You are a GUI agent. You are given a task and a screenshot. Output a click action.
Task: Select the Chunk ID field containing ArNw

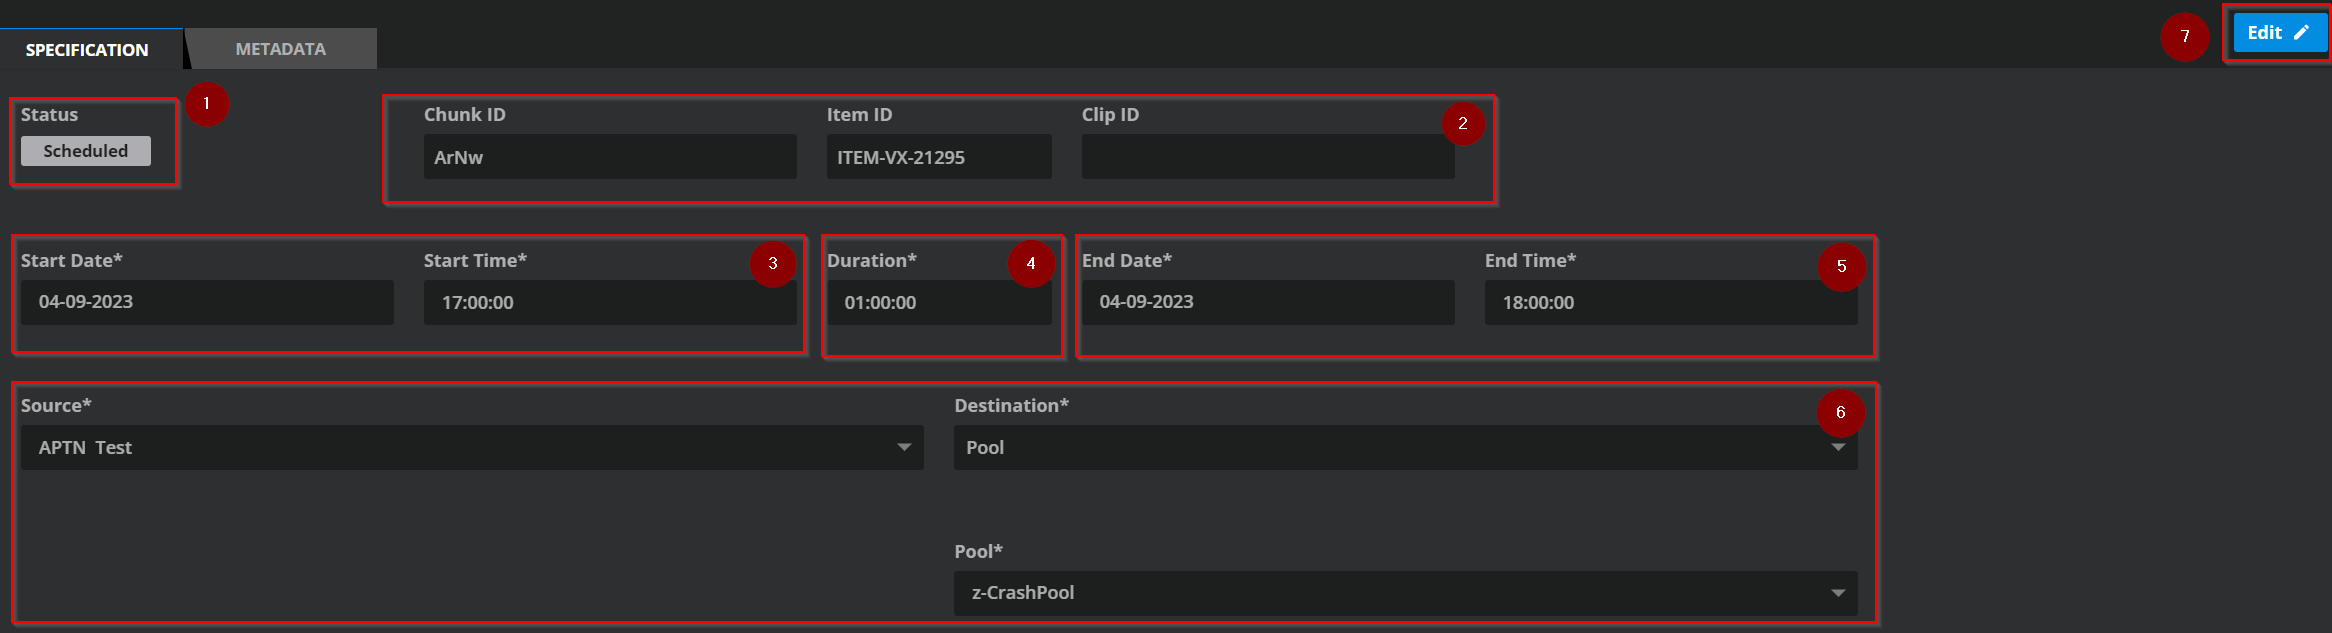609,157
